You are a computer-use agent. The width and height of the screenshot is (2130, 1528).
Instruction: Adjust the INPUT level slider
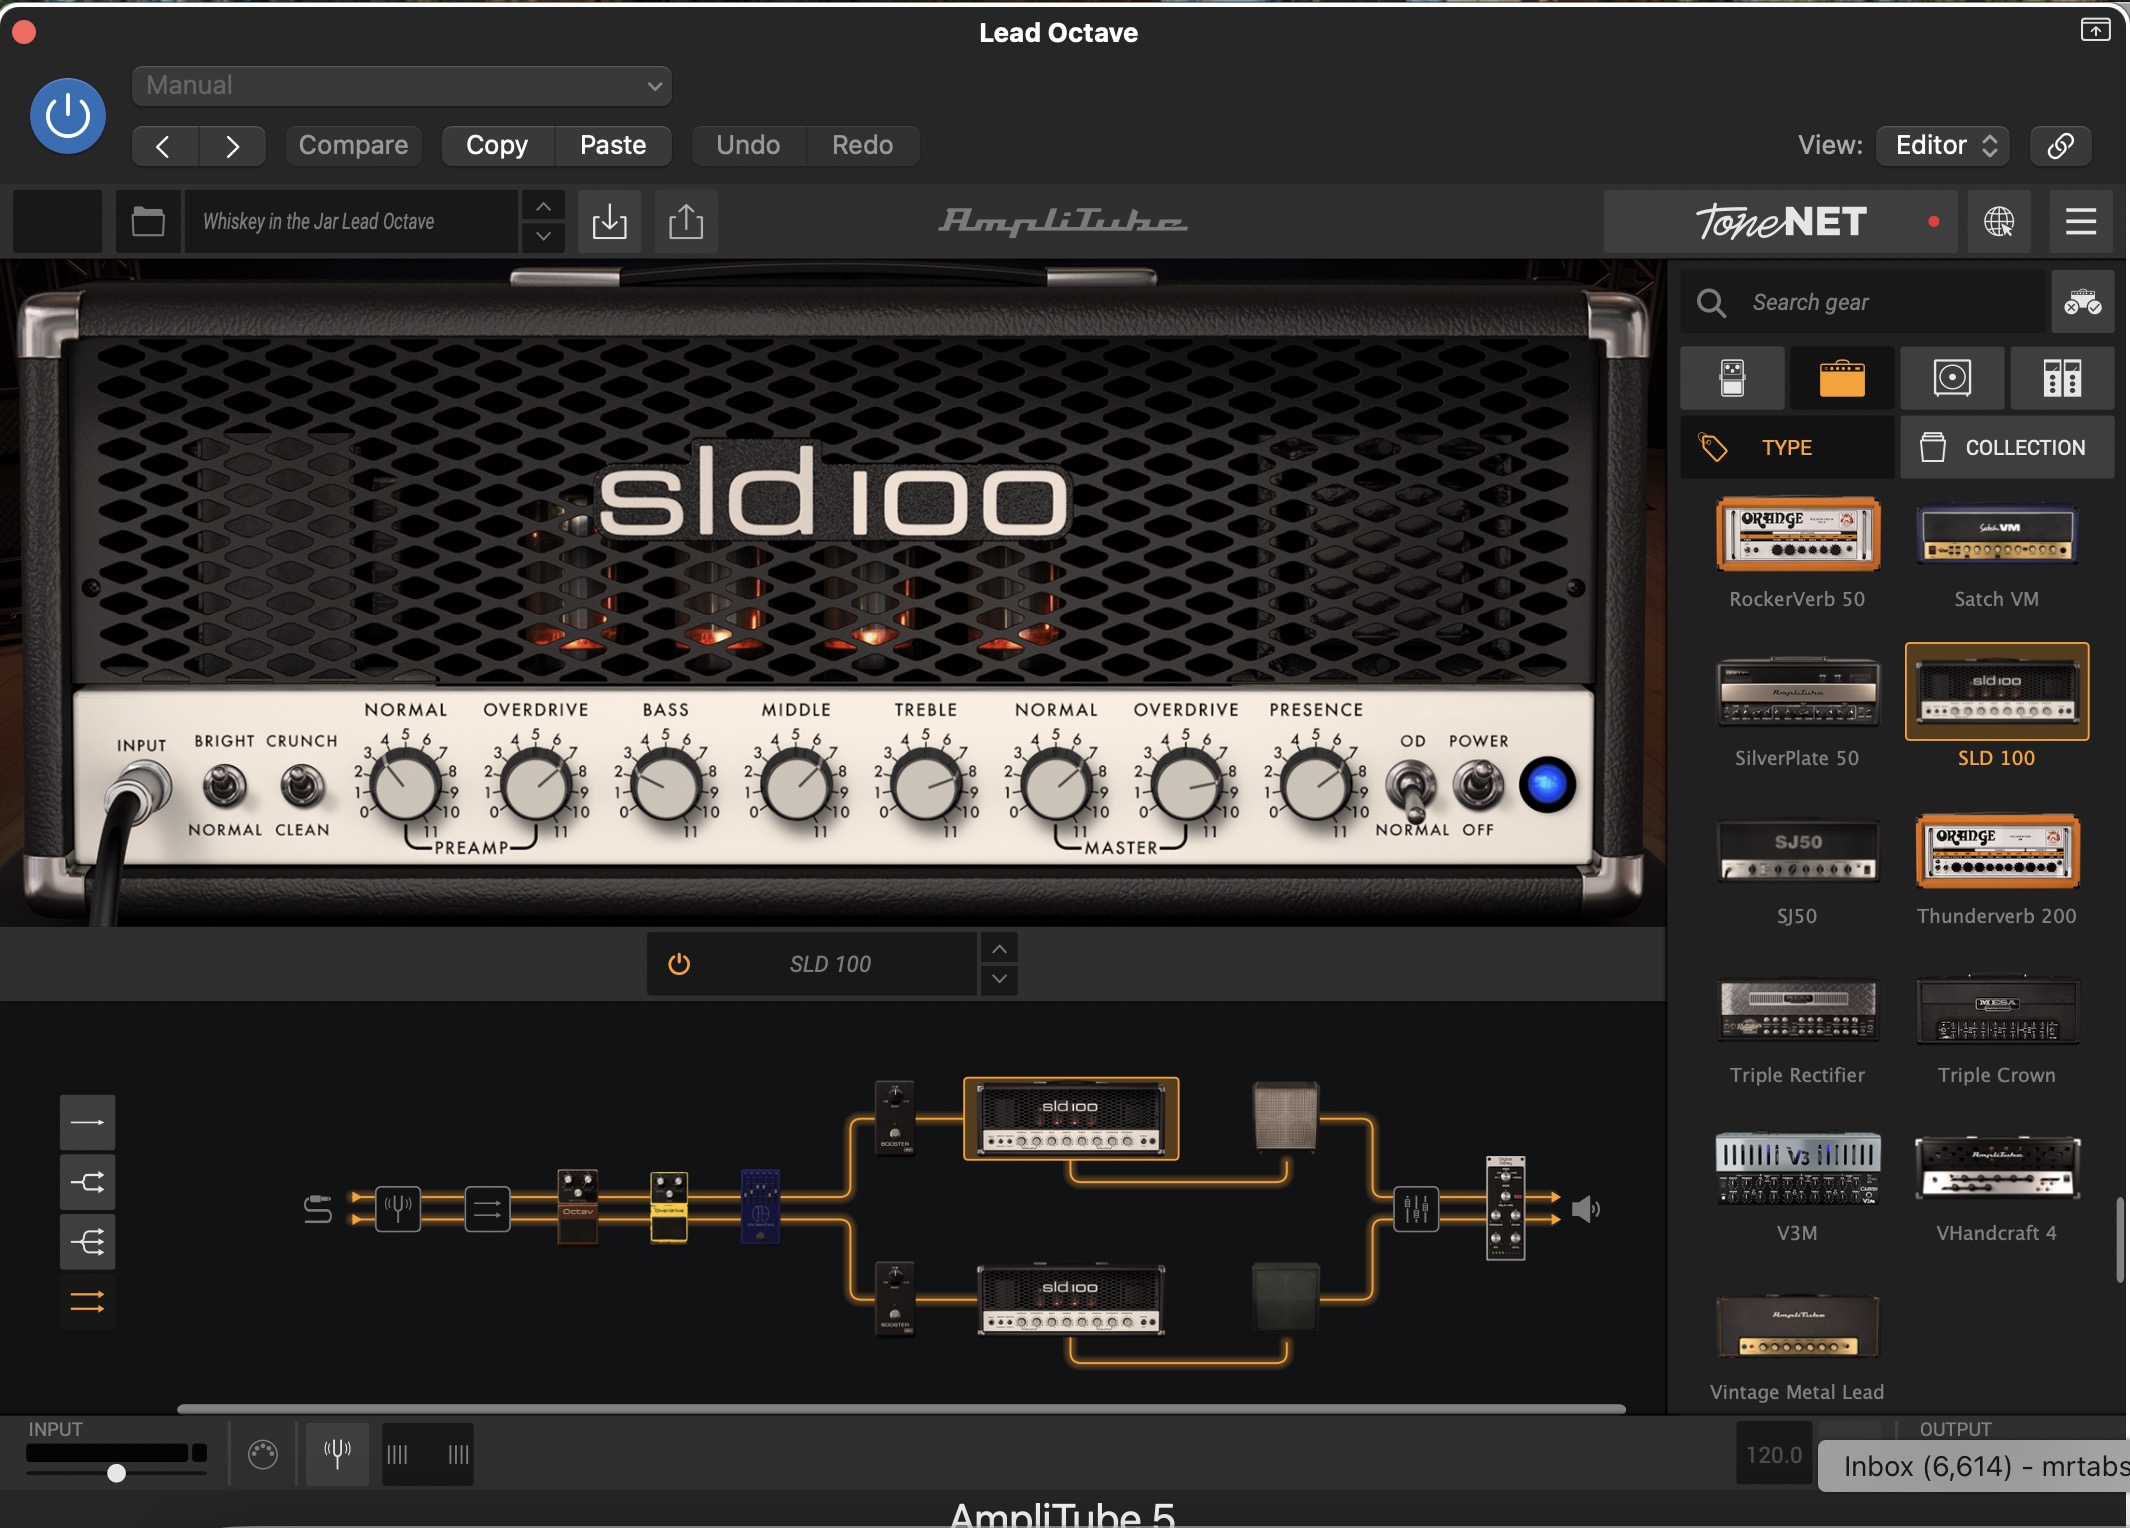click(116, 1472)
